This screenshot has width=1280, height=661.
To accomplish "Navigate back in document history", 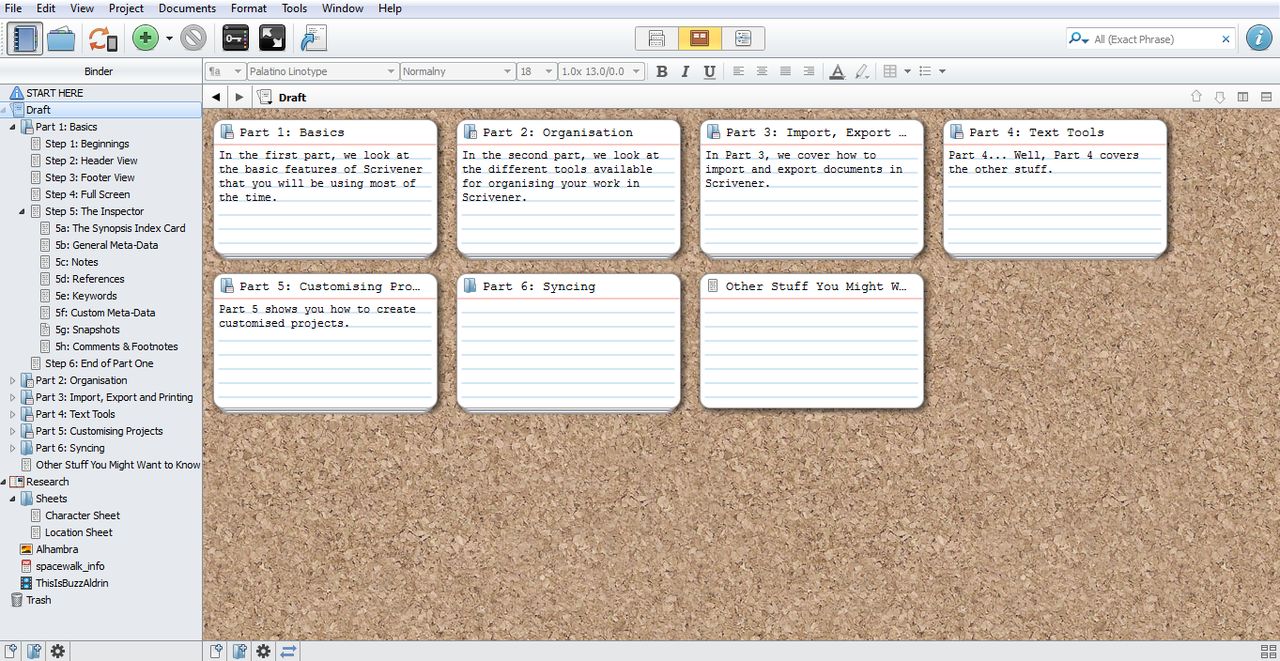I will 216,97.
